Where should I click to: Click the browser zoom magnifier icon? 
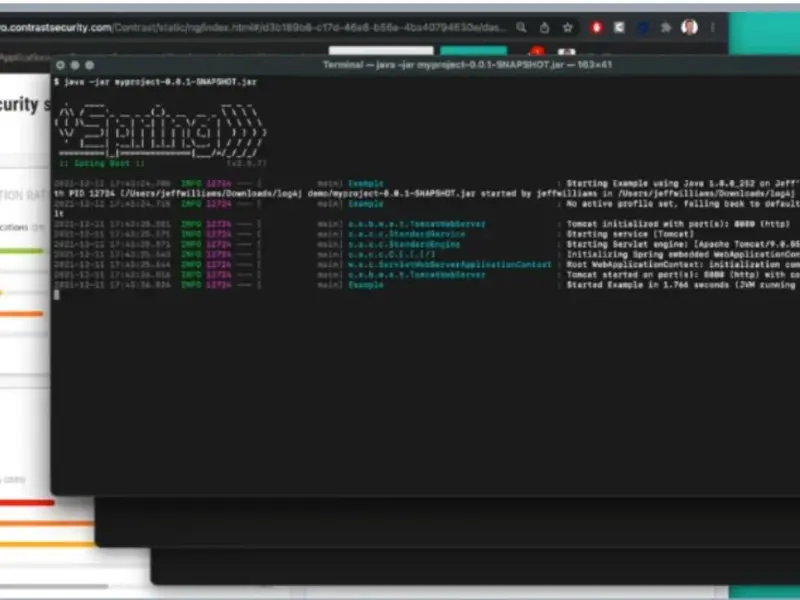coord(521,28)
